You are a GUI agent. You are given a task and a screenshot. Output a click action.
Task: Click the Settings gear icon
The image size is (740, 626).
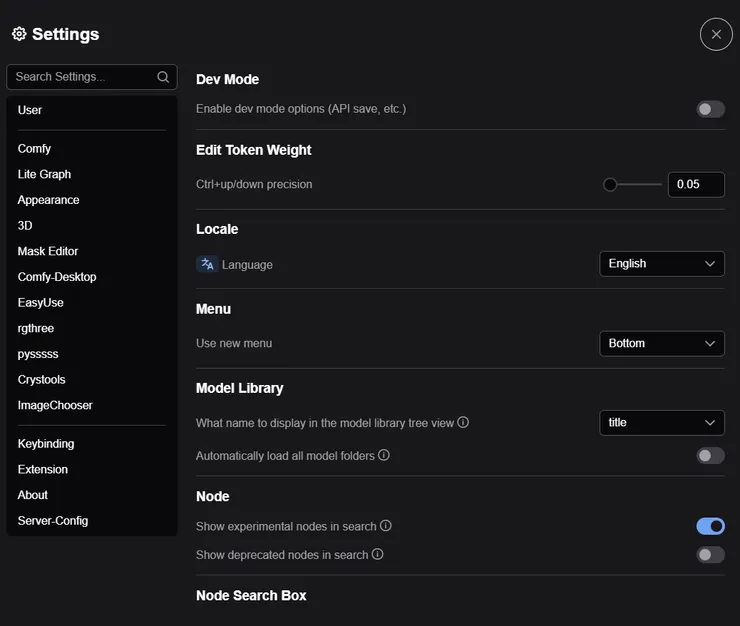click(x=19, y=34)
